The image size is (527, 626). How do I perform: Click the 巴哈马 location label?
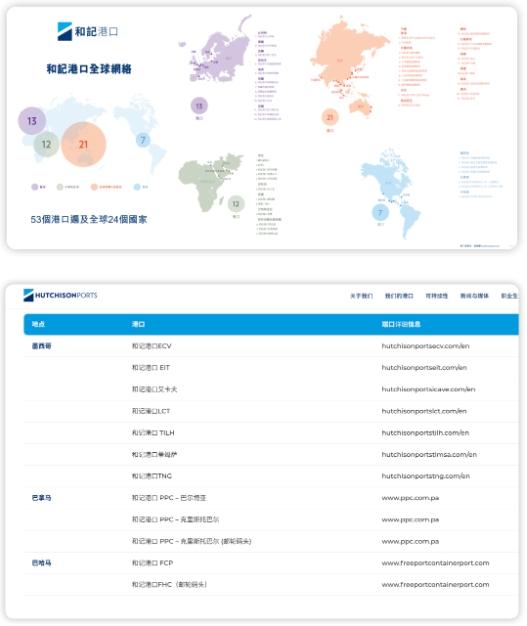click(x=42, y=563)
